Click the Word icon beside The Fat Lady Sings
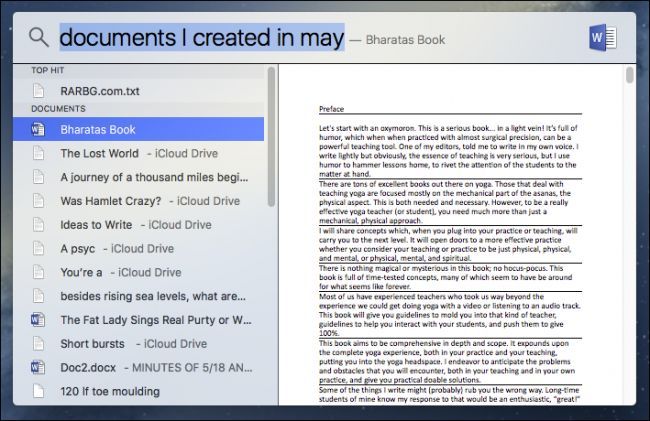 coord(38,320)
